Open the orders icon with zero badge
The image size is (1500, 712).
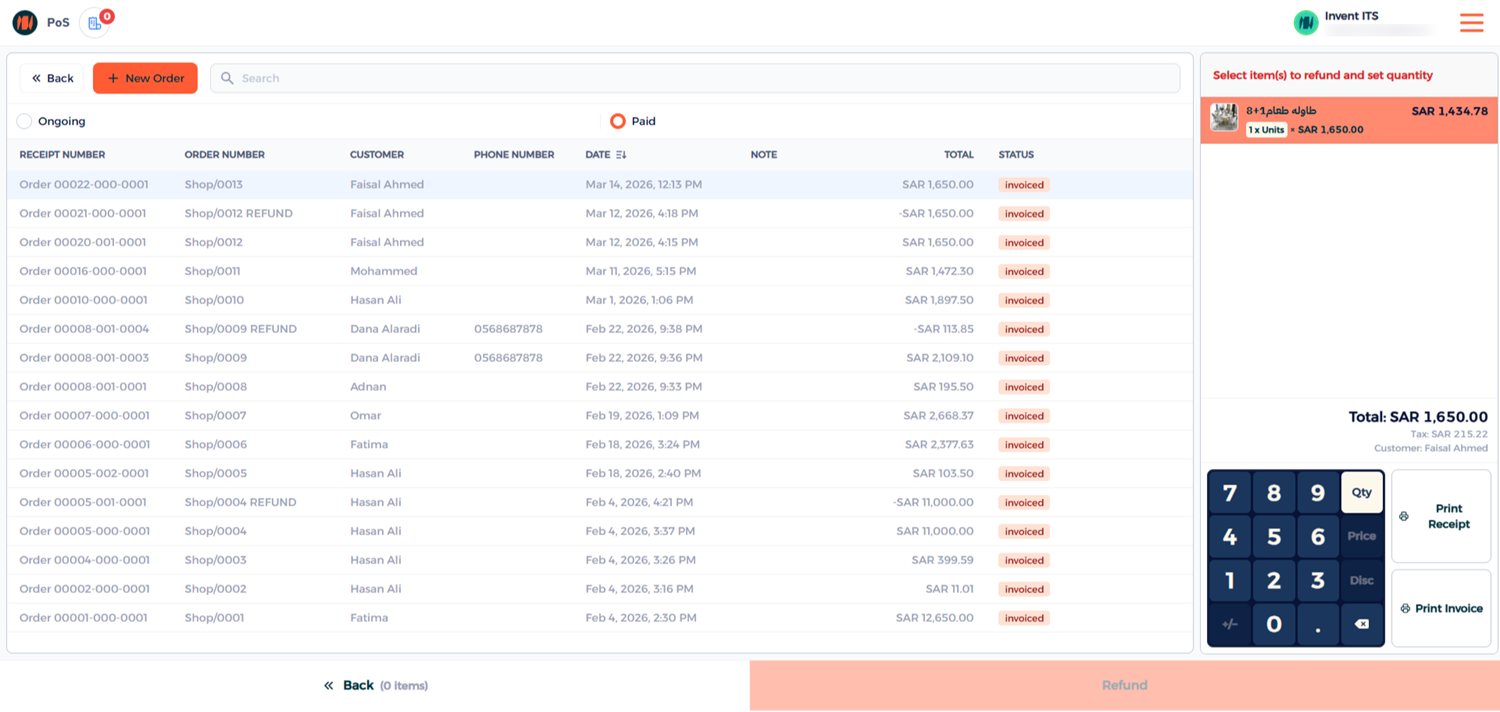94,23
